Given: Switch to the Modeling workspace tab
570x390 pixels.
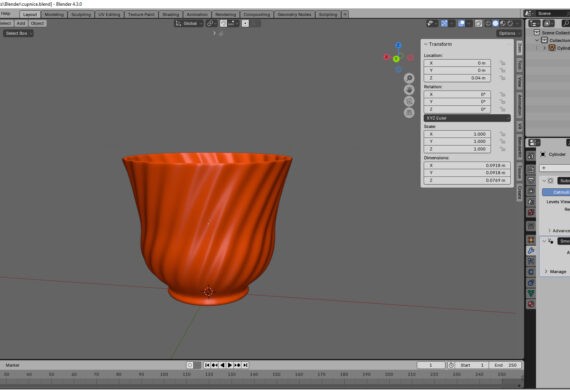Looking at the screenshot, I should pyautogui.click(x=54, y=15).
